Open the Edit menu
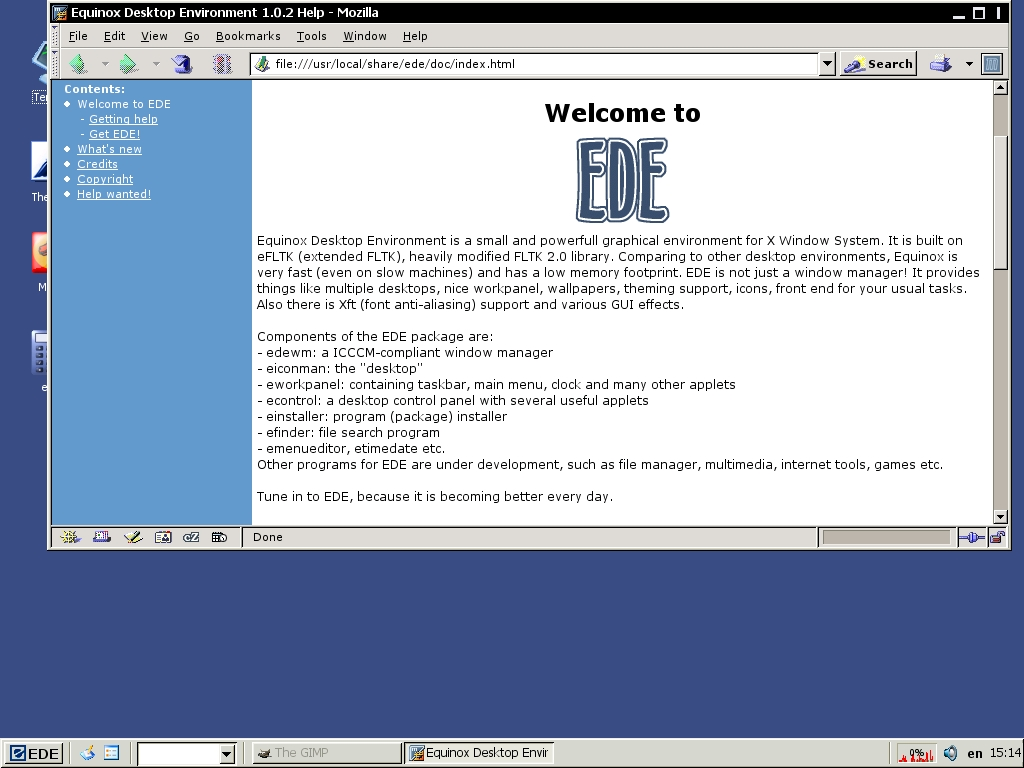The height and width of the screenshot is (768, 1024). tap(114, 36)
